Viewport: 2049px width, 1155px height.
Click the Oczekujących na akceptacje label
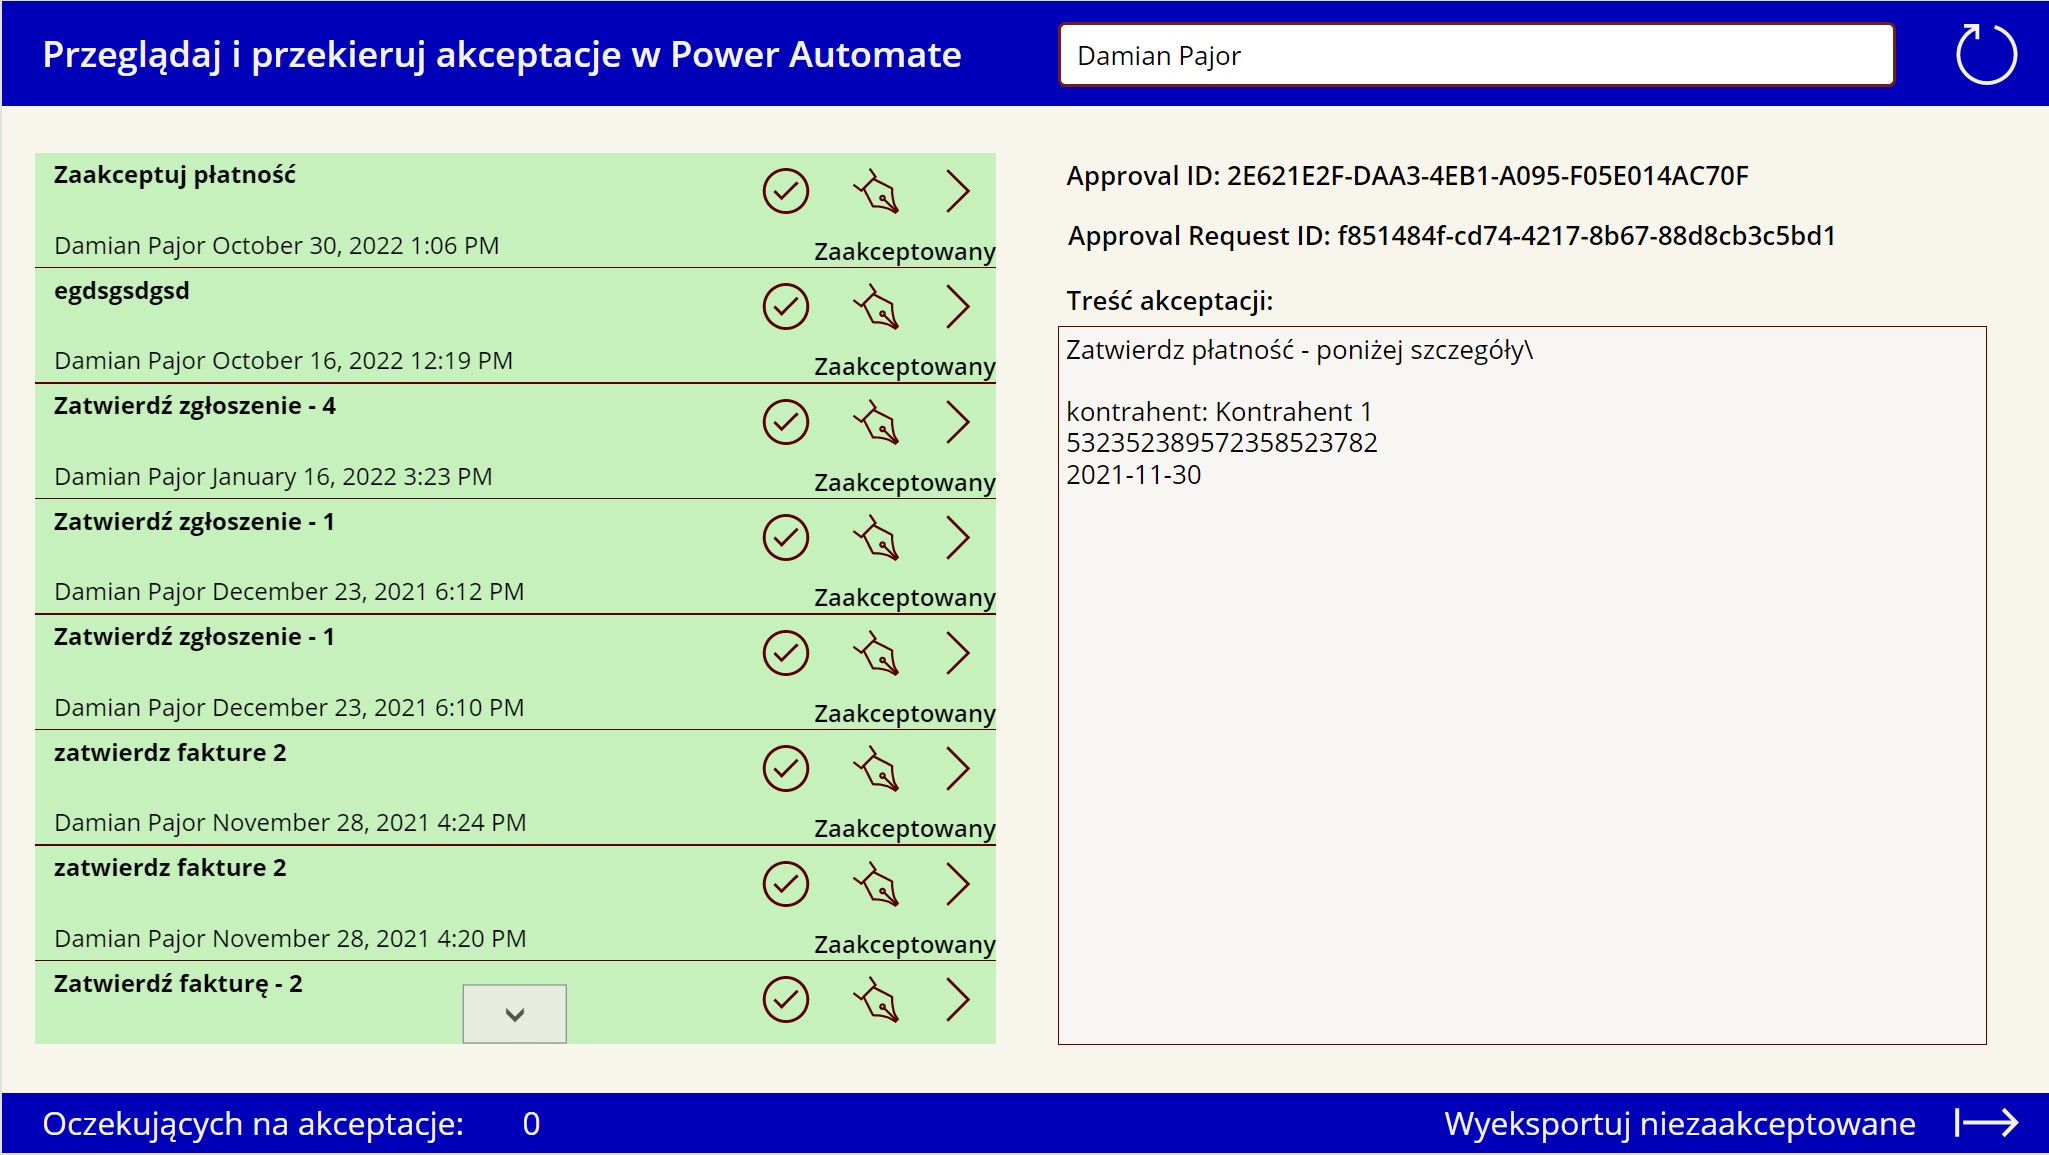tap(253, 1124)
